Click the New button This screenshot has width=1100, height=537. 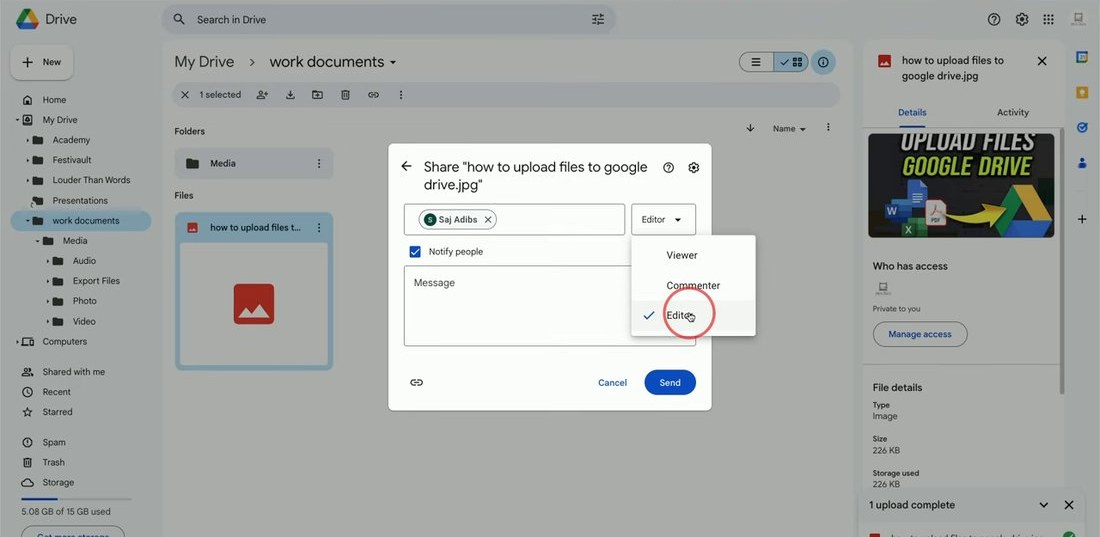pyautogui.click(x=42, y=62)
